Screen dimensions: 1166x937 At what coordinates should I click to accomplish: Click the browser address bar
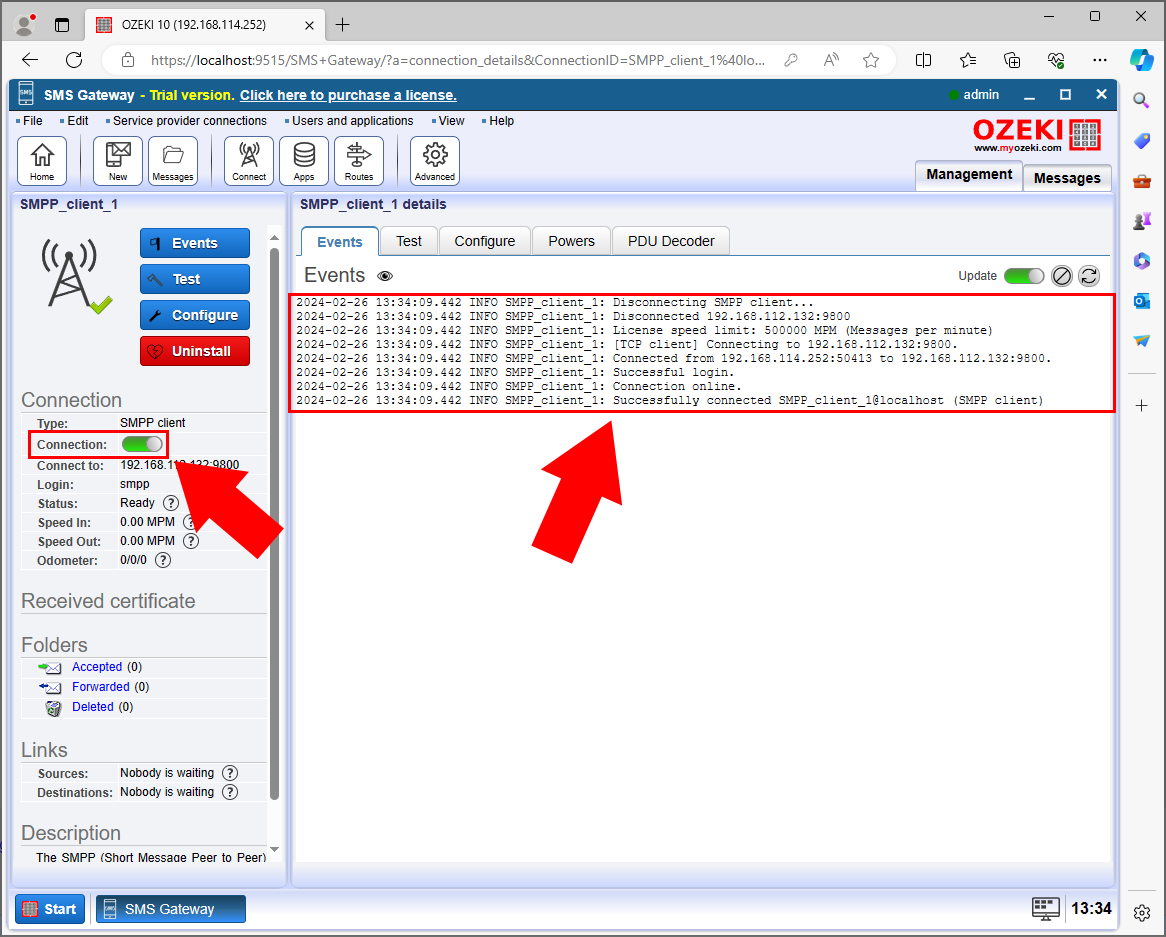[x=457, y=60]
